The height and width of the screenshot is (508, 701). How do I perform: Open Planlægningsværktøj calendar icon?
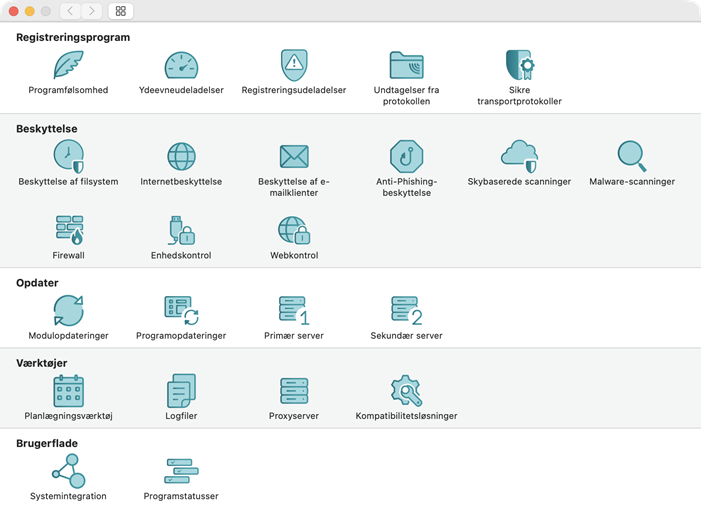[x=68, y=391]
